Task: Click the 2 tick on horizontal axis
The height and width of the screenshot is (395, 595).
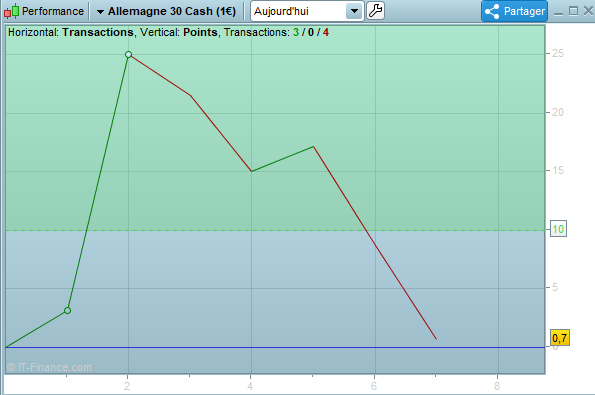Action: click(127, 386)
